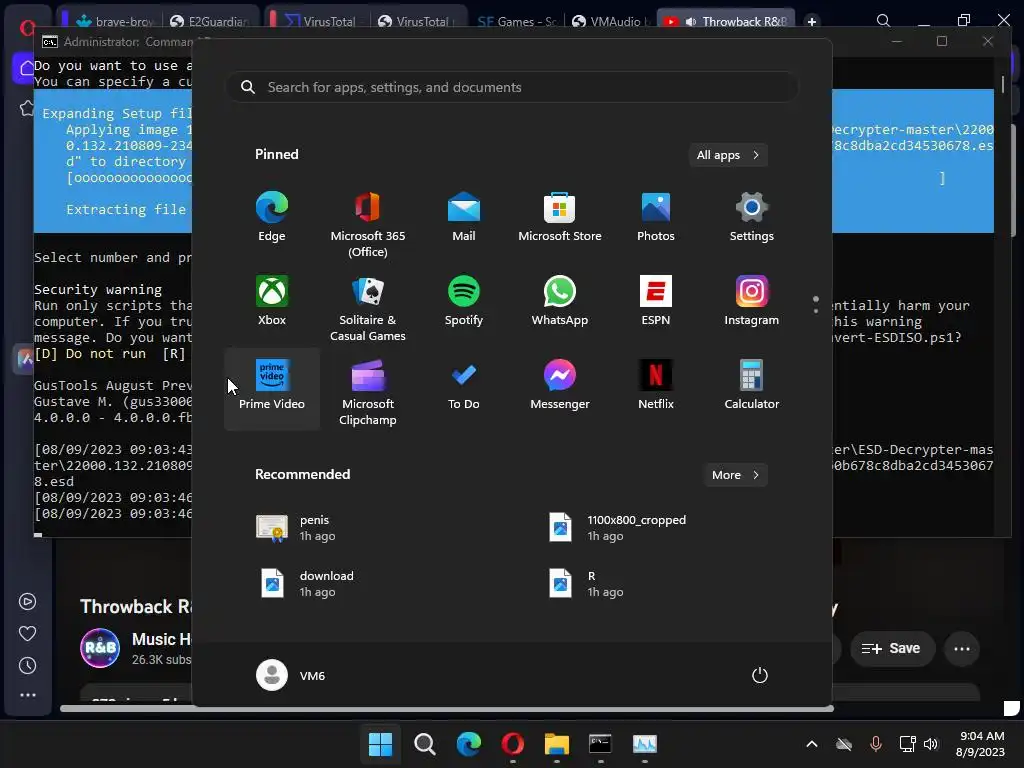Launch Microsoft 365 (Office) from pinned
This screenshot has height=768, width=1024.
coord(368,225)
